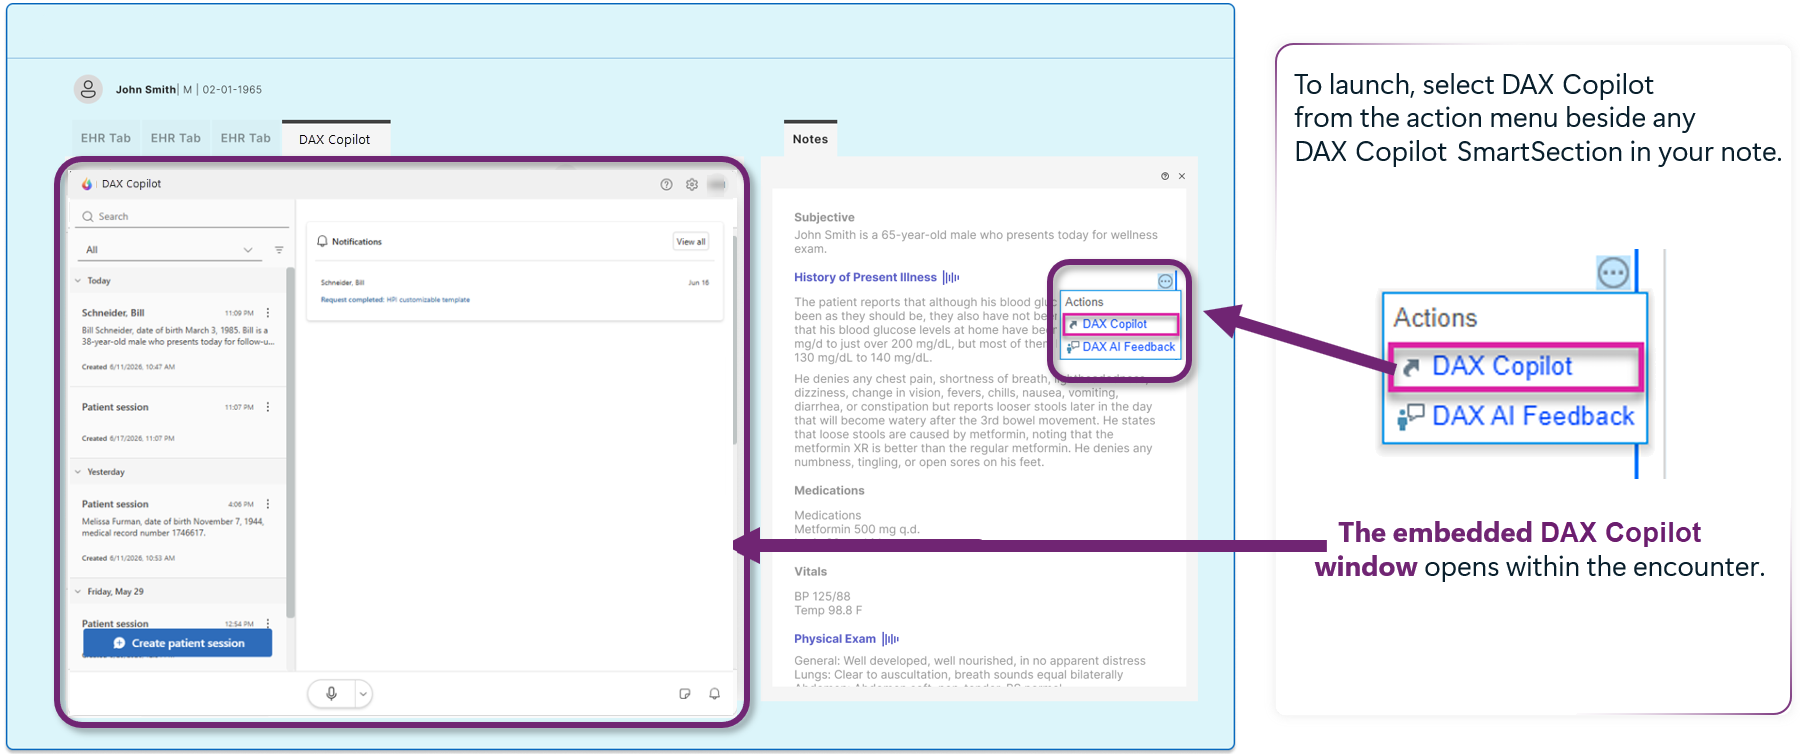1800x754 pixels.
Task: Click the BP 125/88 vitals value
Action: coord(822,597)
